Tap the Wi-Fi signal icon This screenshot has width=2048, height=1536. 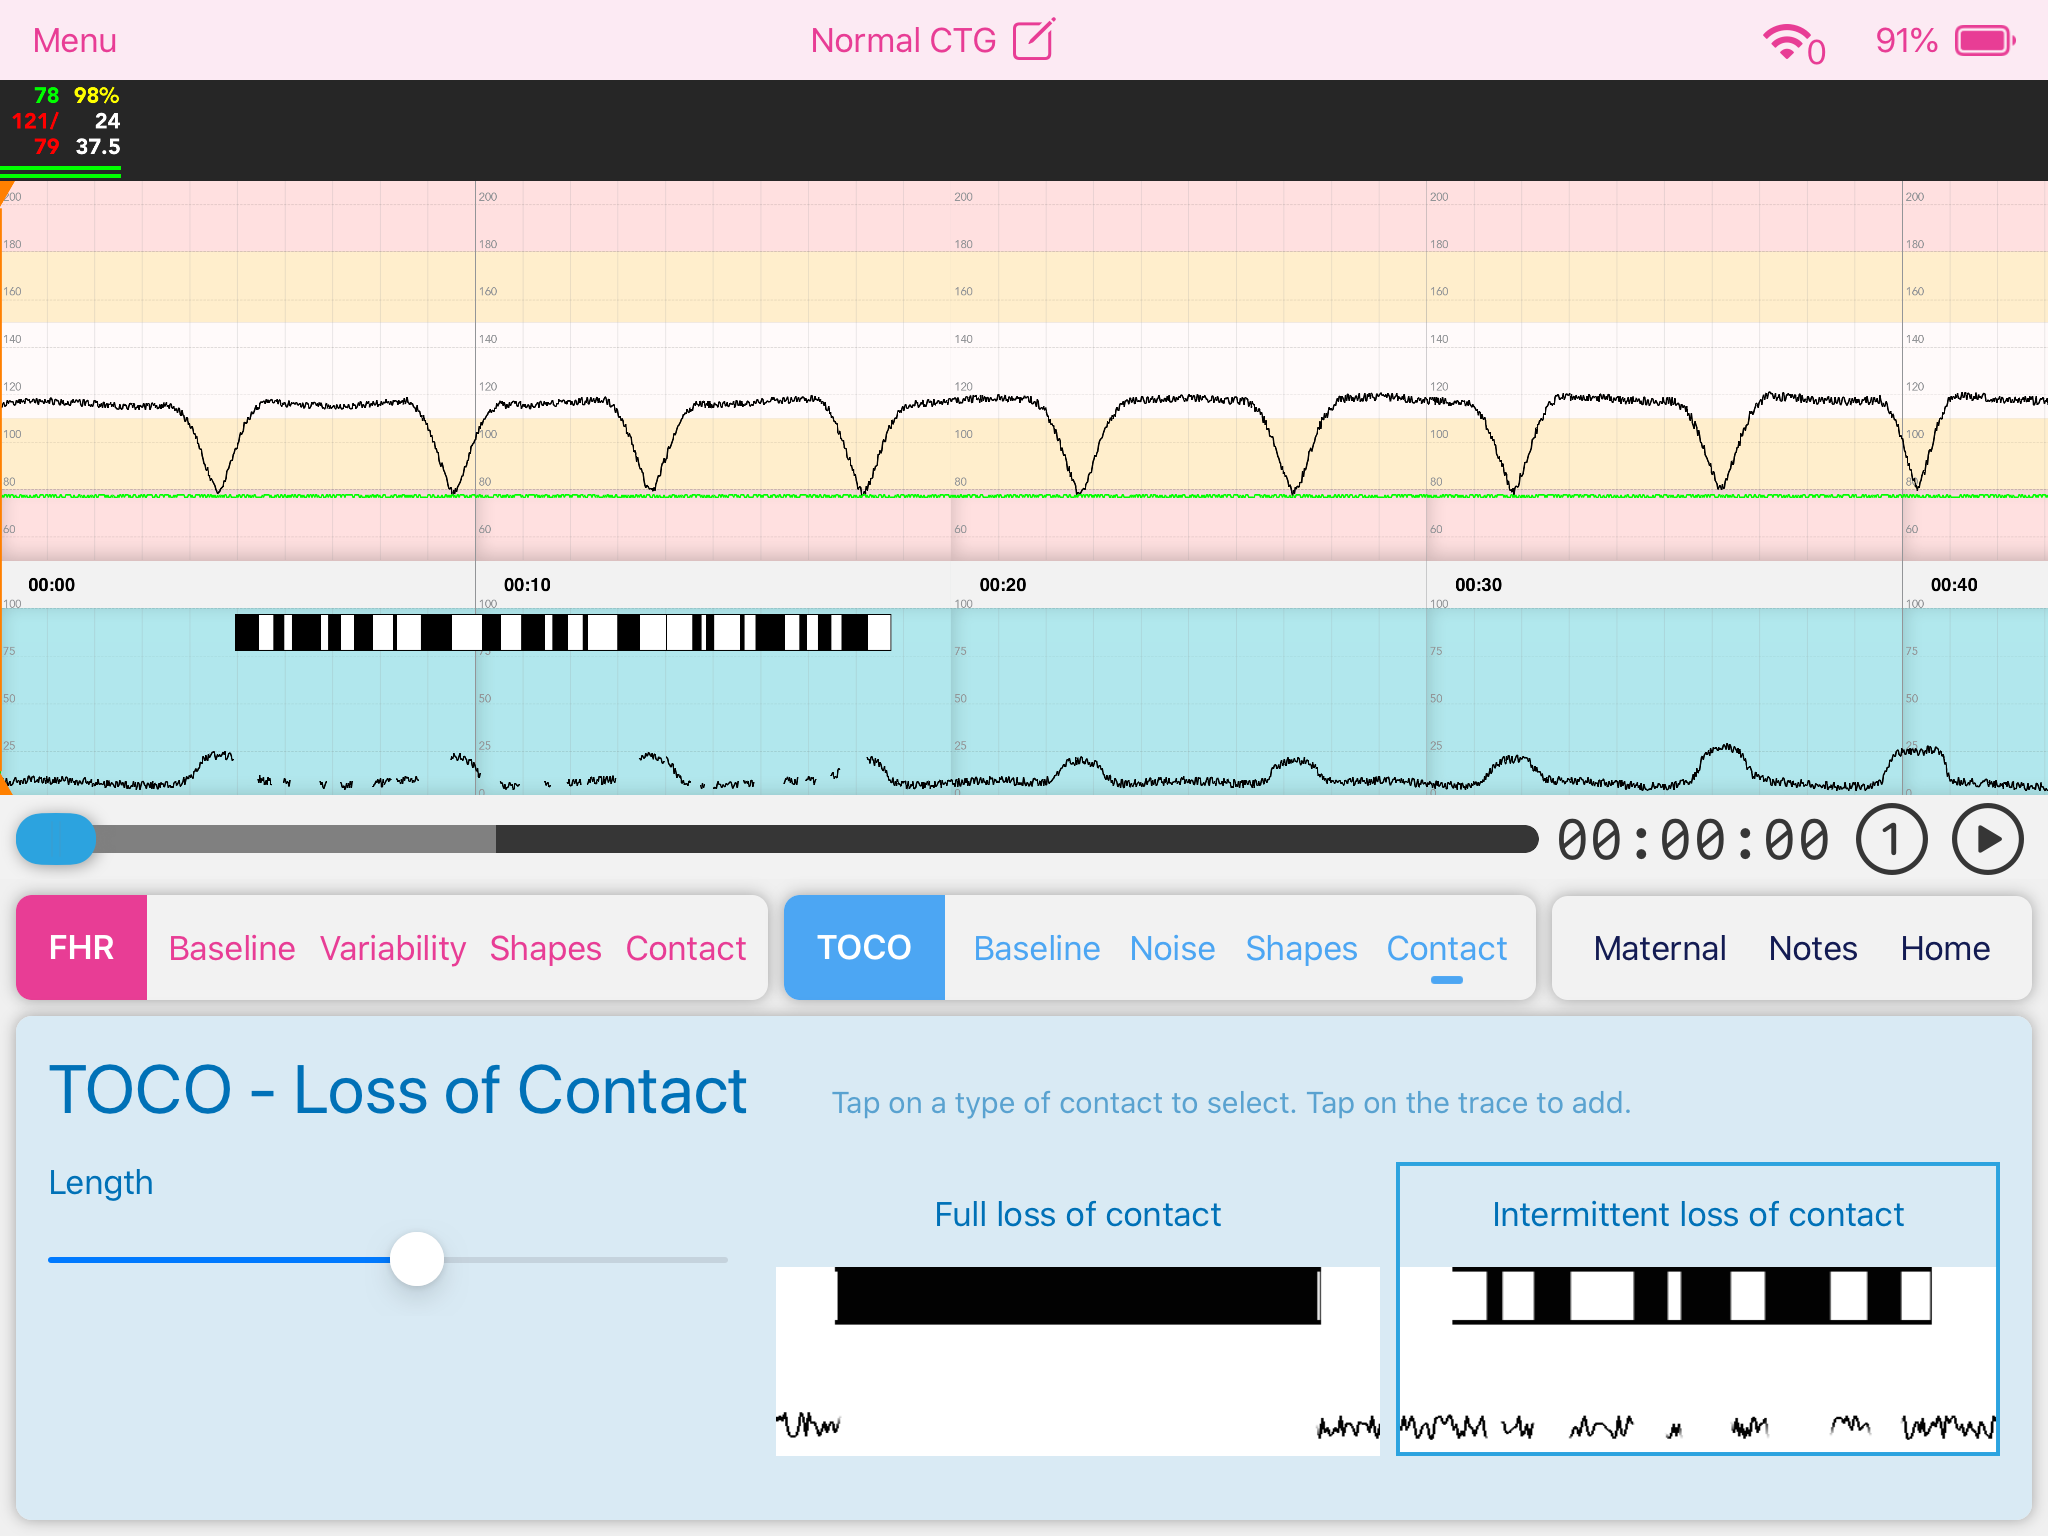(1789, 42)
